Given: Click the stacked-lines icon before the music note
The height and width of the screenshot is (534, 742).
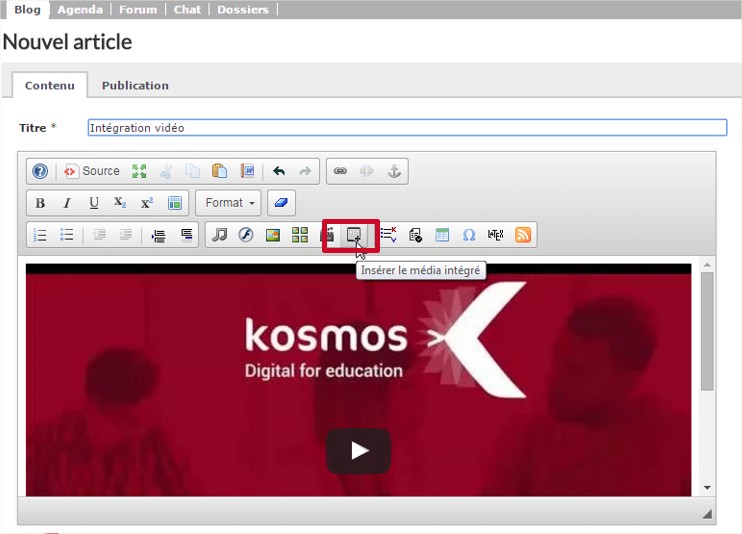Looking at the screenshot, I should pyautogui.click(x=186, y=235).
